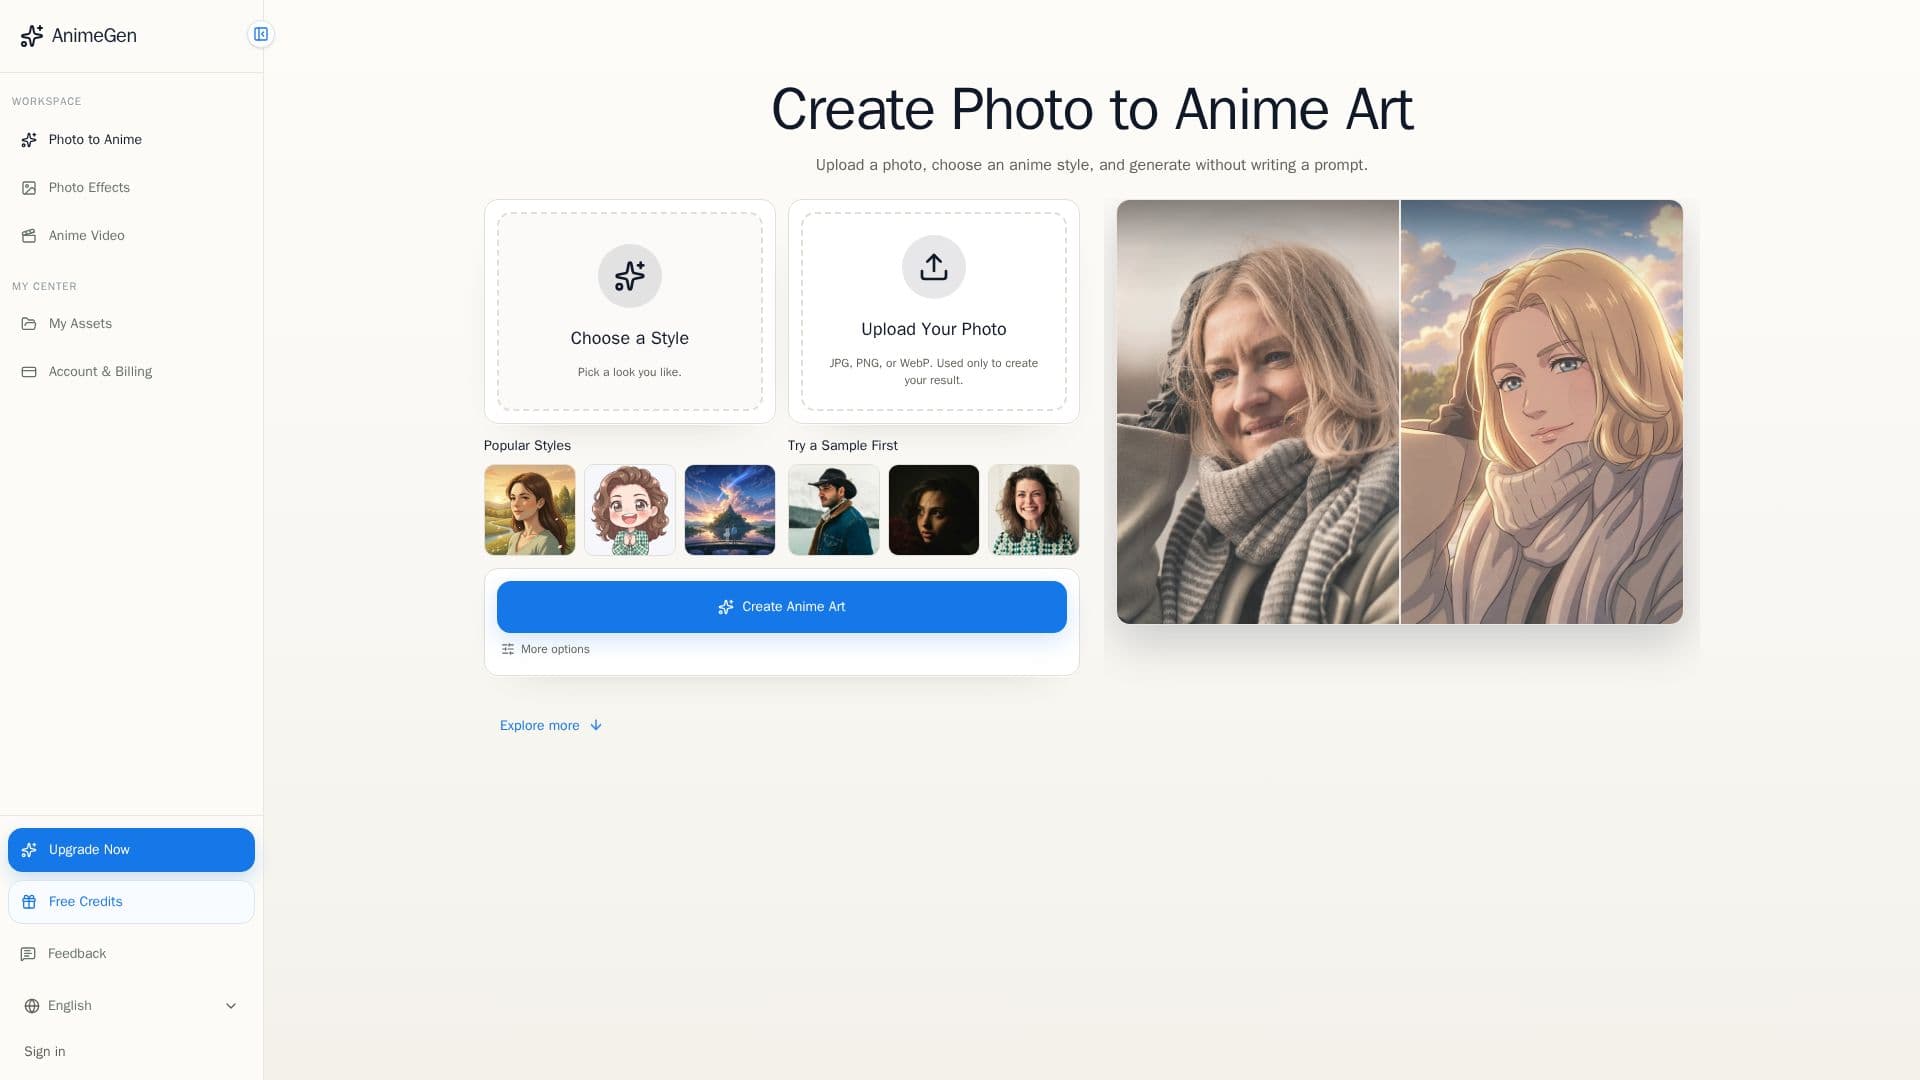Click the sparkle icon in Choose a Style
The height and width of the screenshot is (1080, 1920).
tap(630, 276)
